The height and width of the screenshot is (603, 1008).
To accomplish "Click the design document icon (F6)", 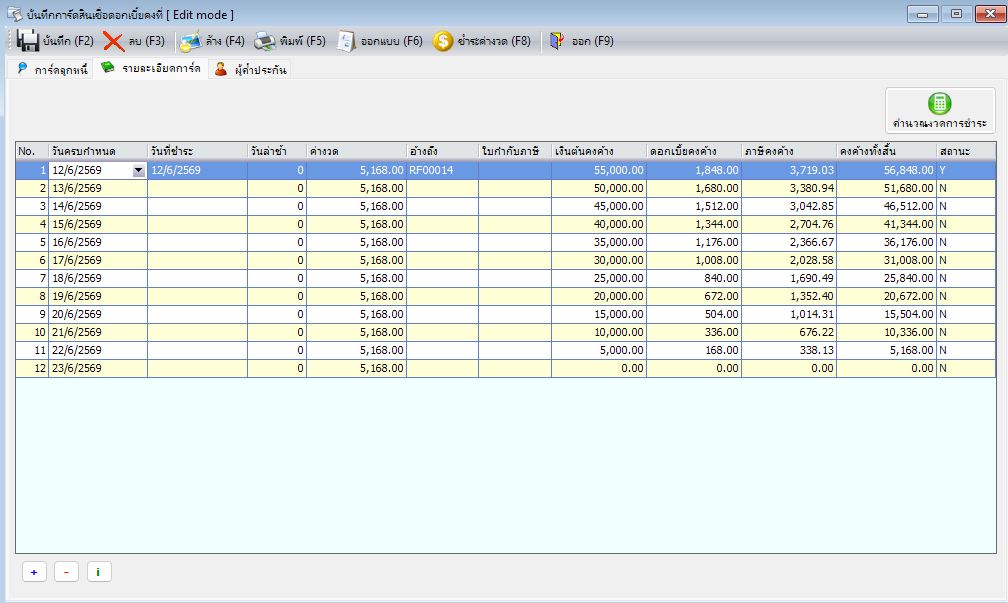I will pyautogui.click(x=346, y=42).
